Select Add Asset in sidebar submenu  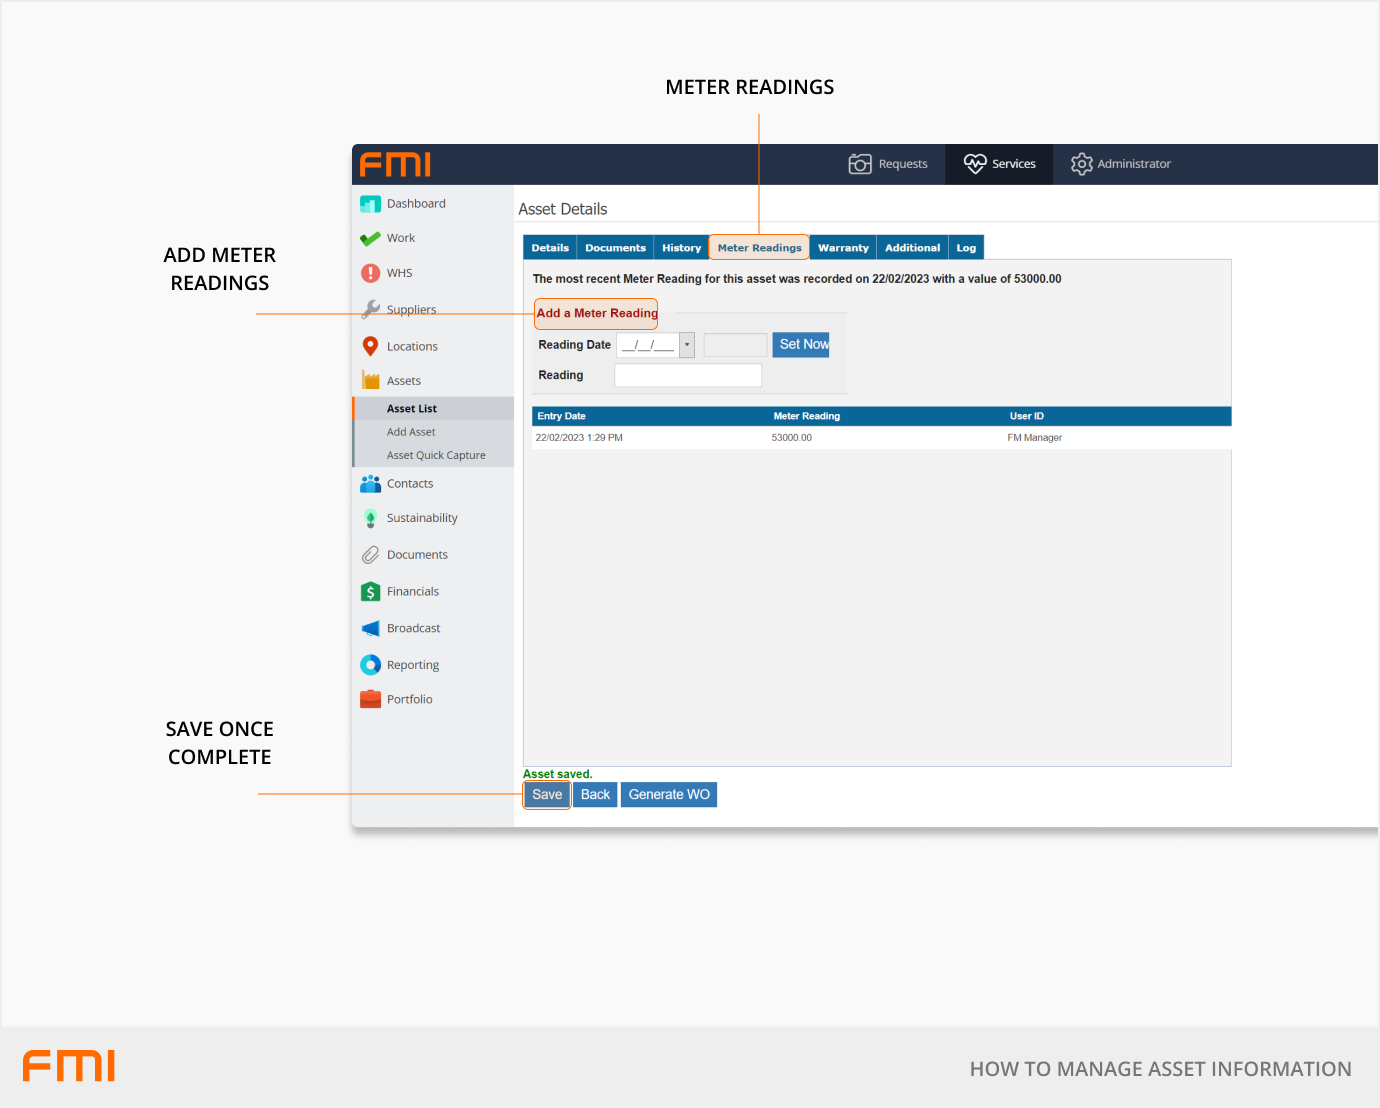tap(411, 432)
